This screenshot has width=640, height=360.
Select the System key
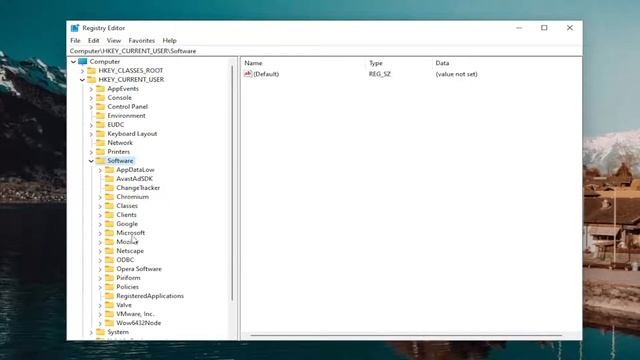(x=118, y=332)
